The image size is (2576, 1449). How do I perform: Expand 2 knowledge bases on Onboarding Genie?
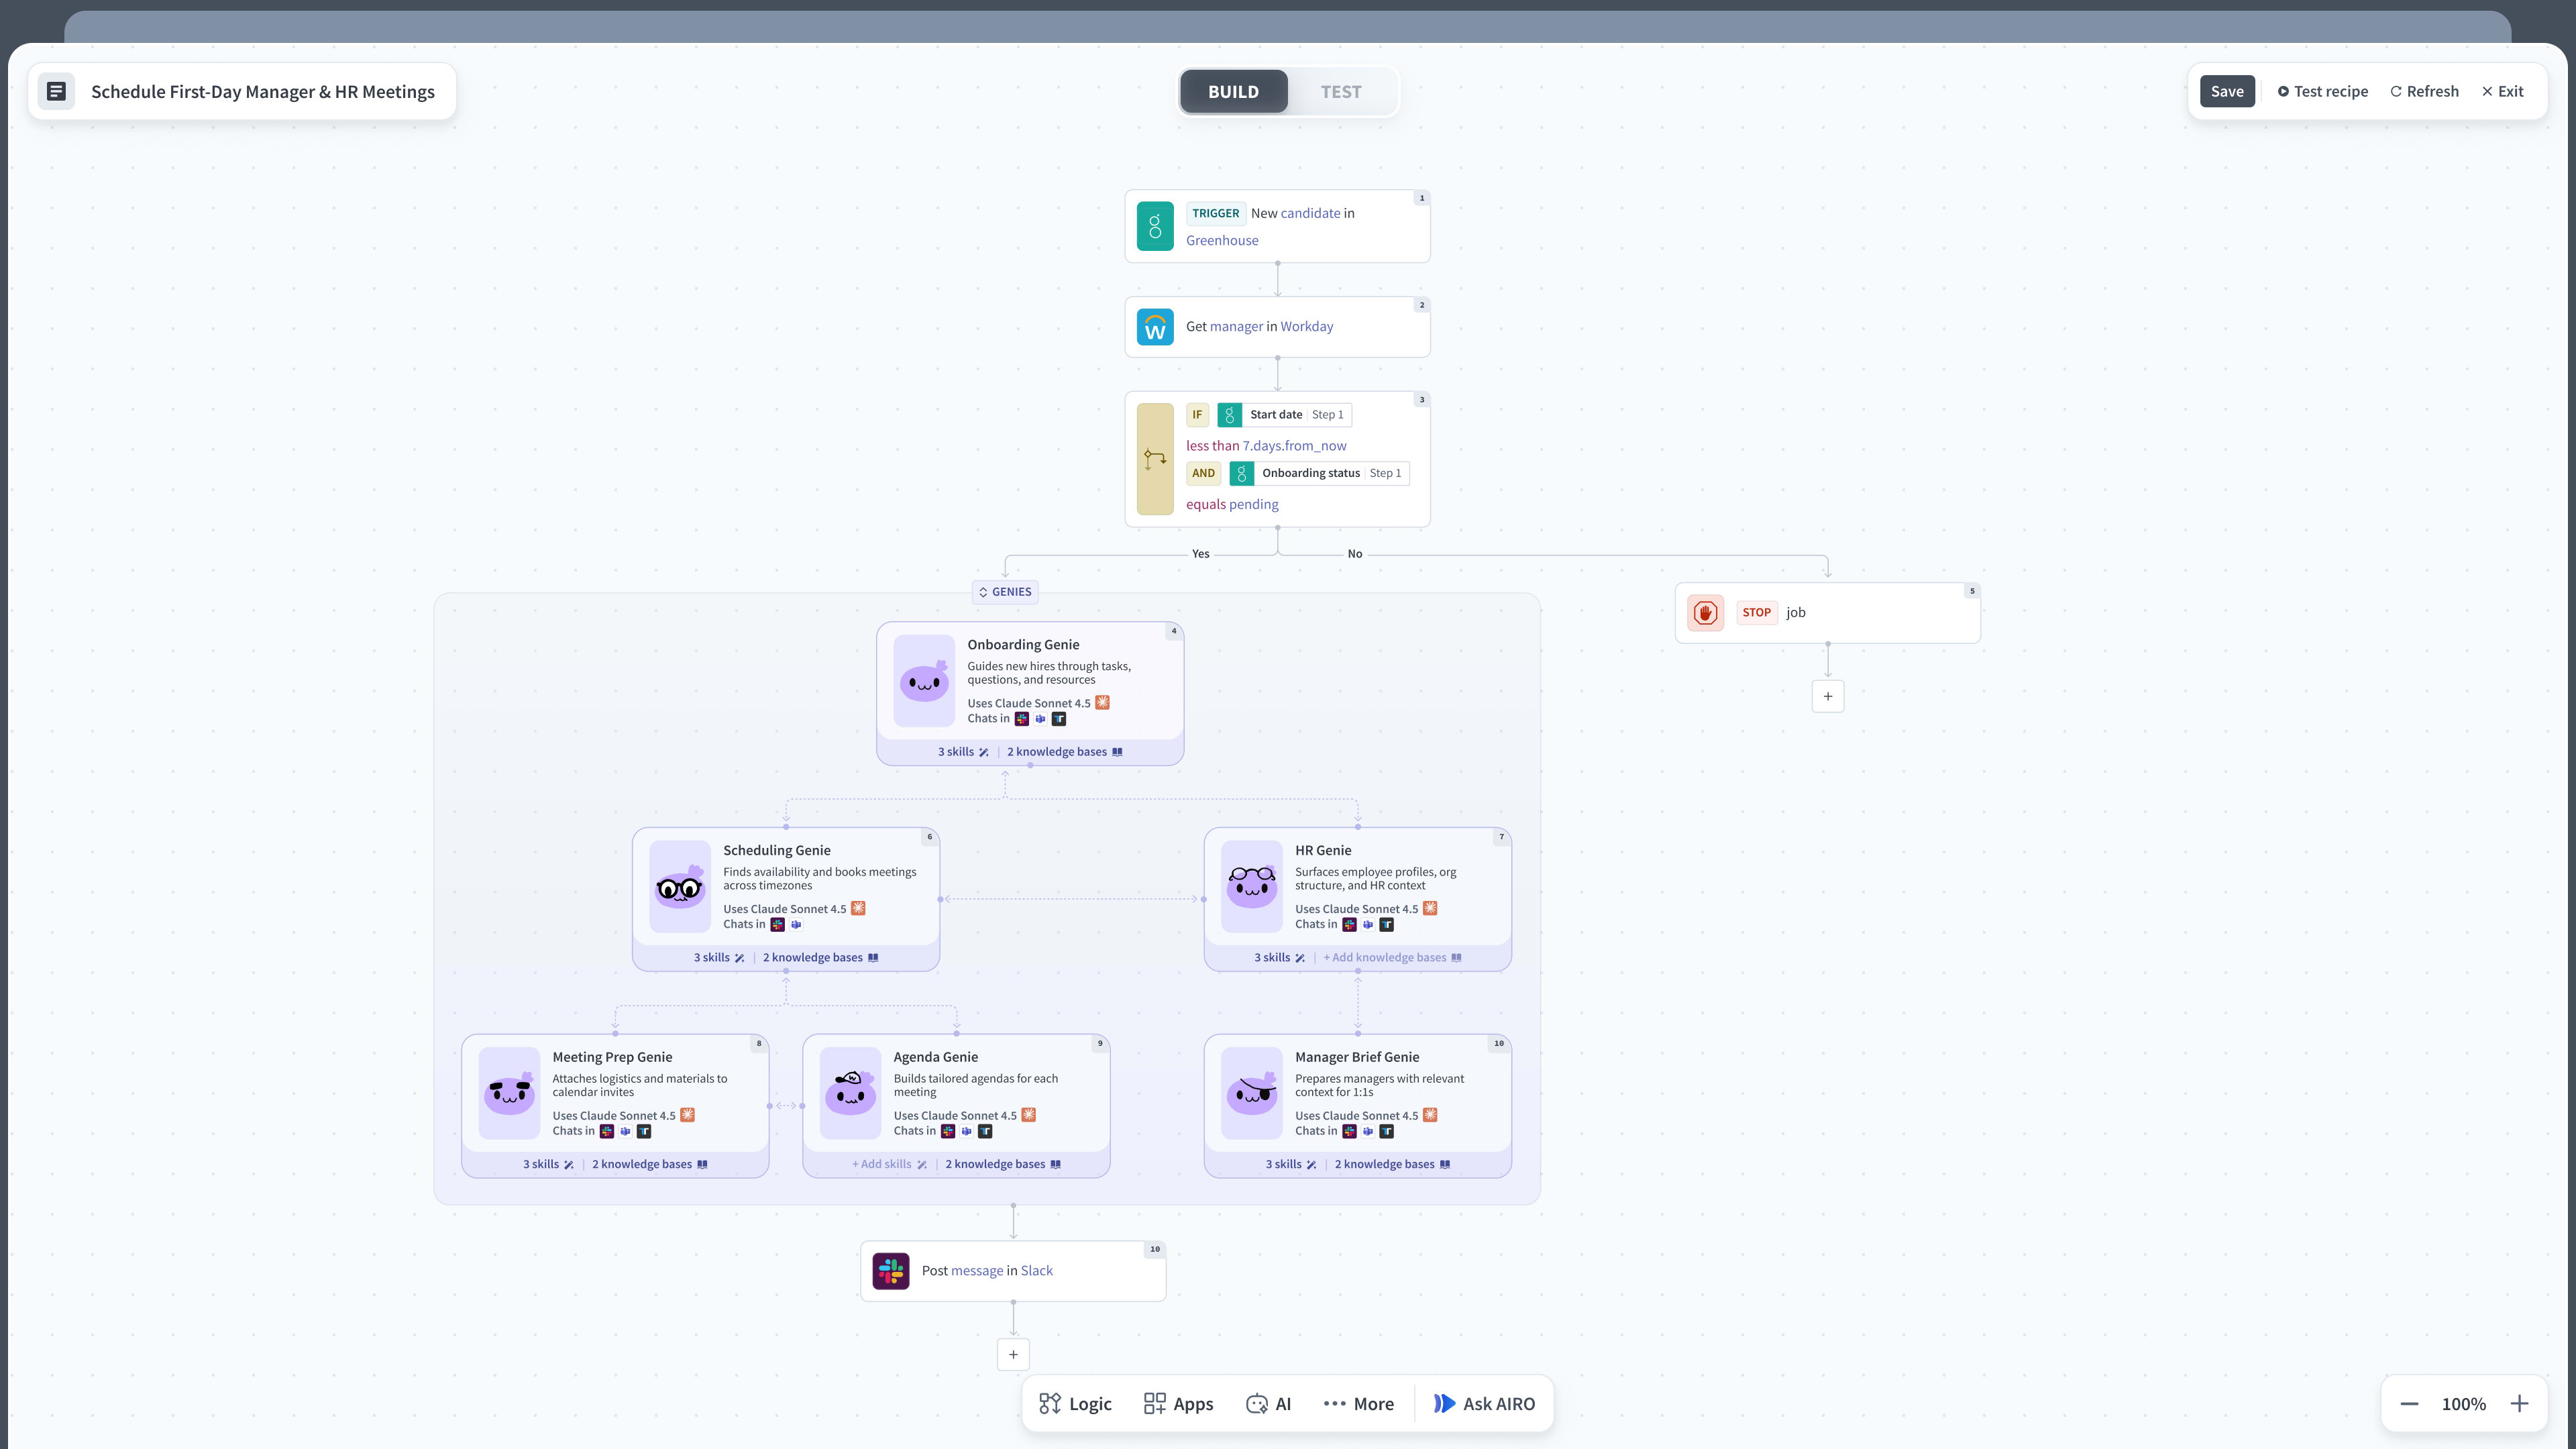[1063, 752]
